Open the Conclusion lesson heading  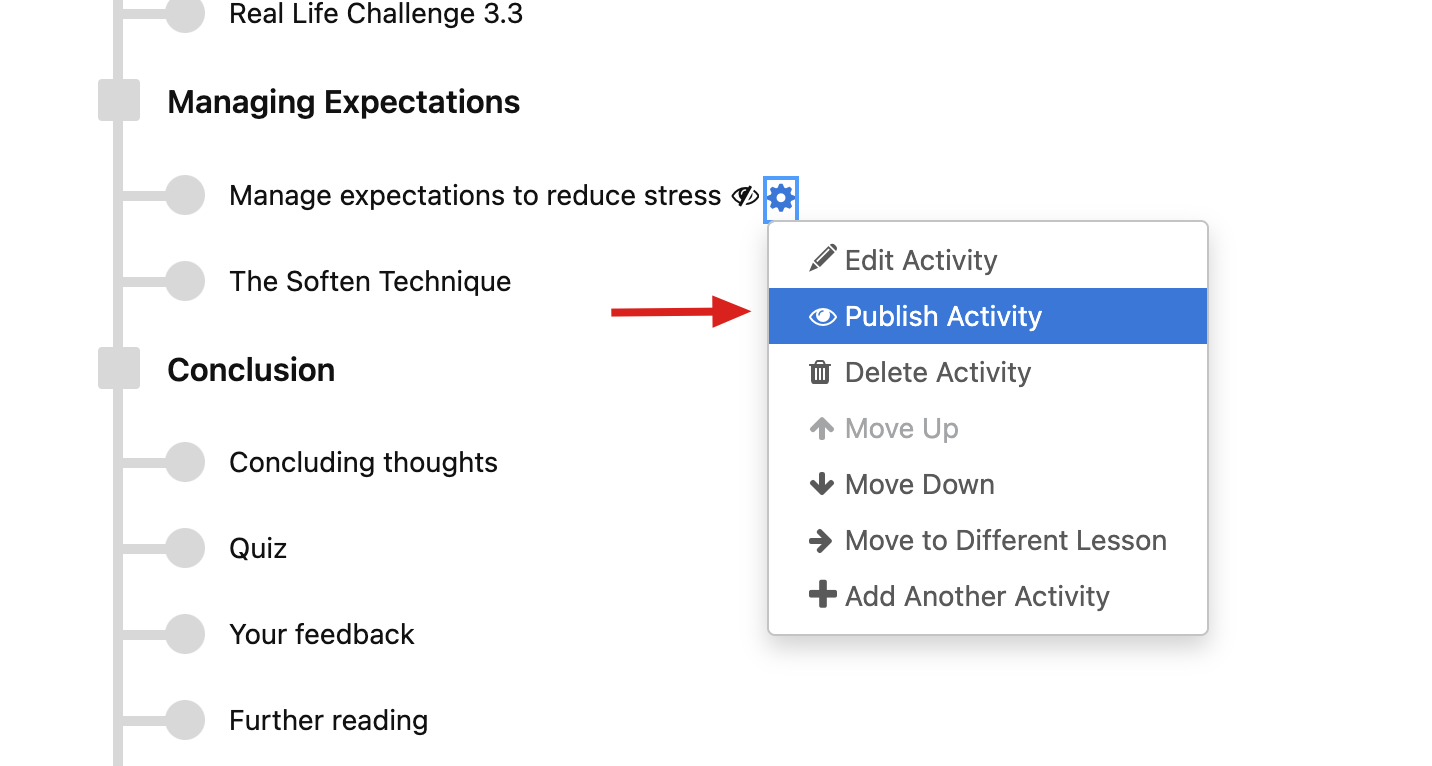pos(251,370)
